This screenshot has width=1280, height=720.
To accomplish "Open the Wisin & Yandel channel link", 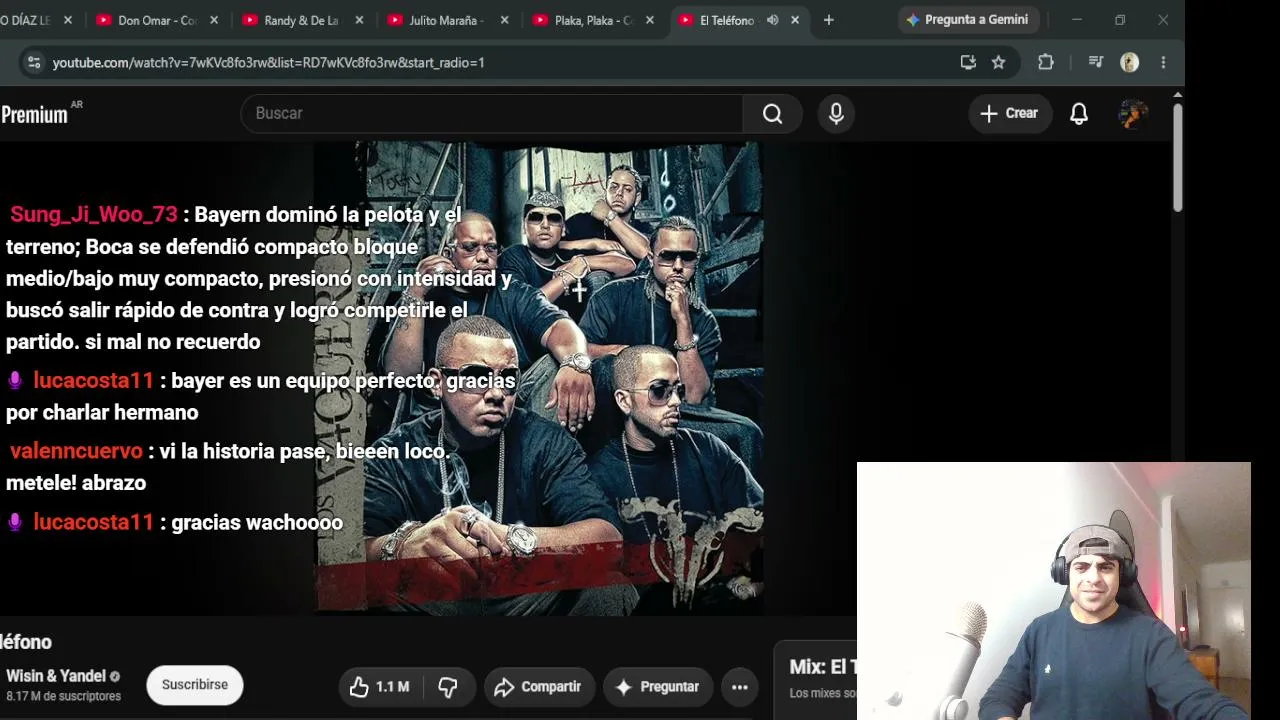I will [x=56, y=676].
